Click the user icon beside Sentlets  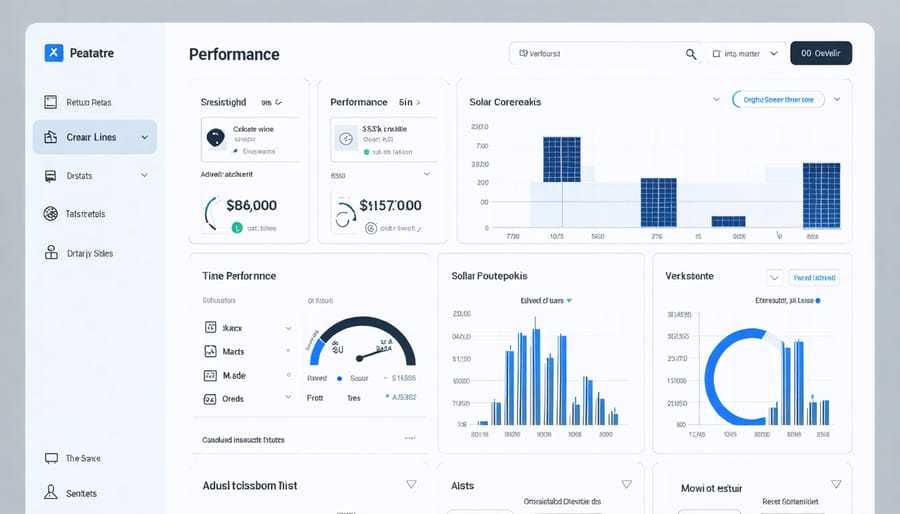point(51,493)
